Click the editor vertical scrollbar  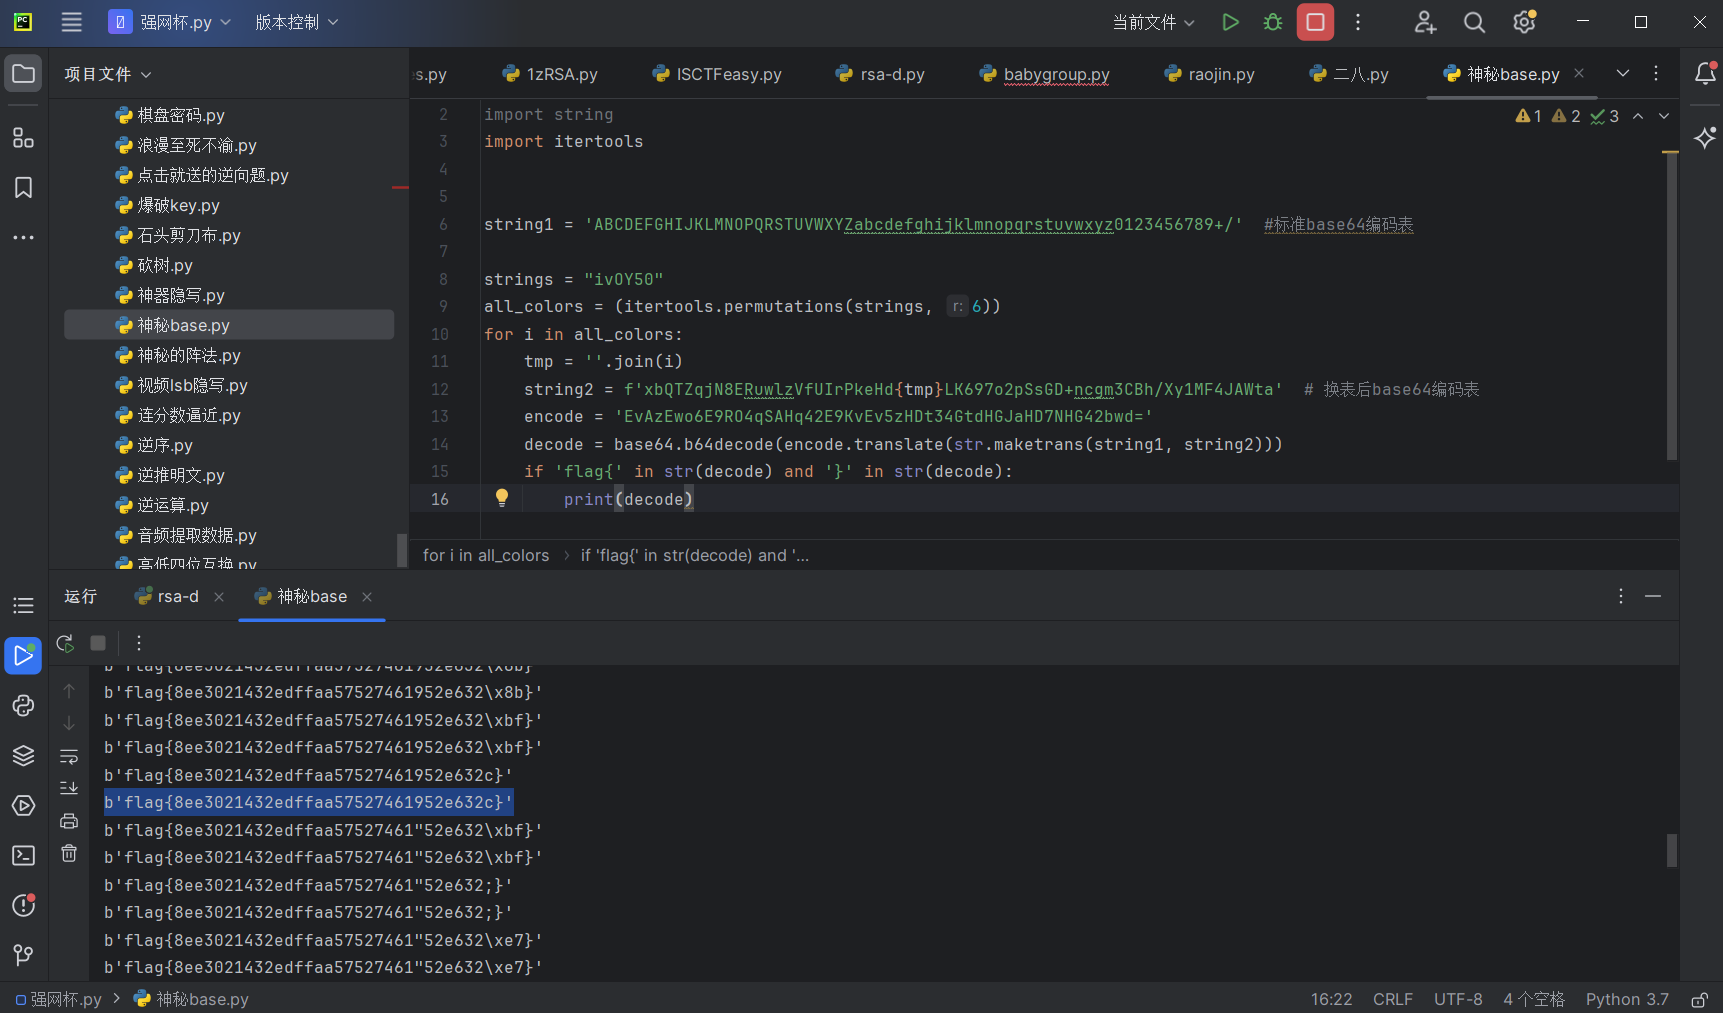1671,305
